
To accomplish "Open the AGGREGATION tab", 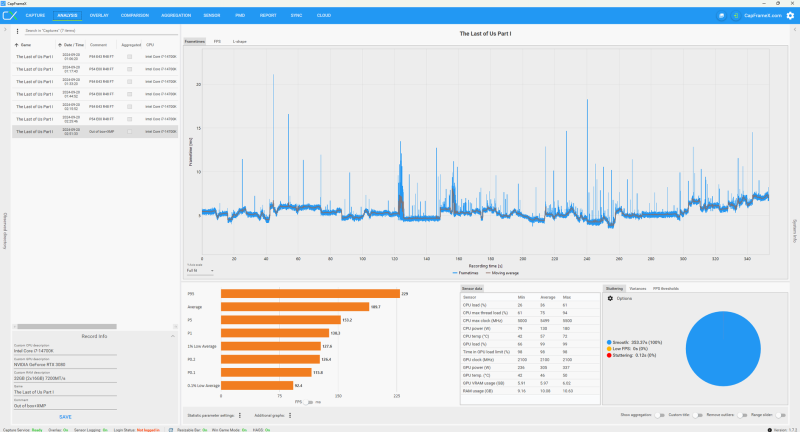I will 176,15.
